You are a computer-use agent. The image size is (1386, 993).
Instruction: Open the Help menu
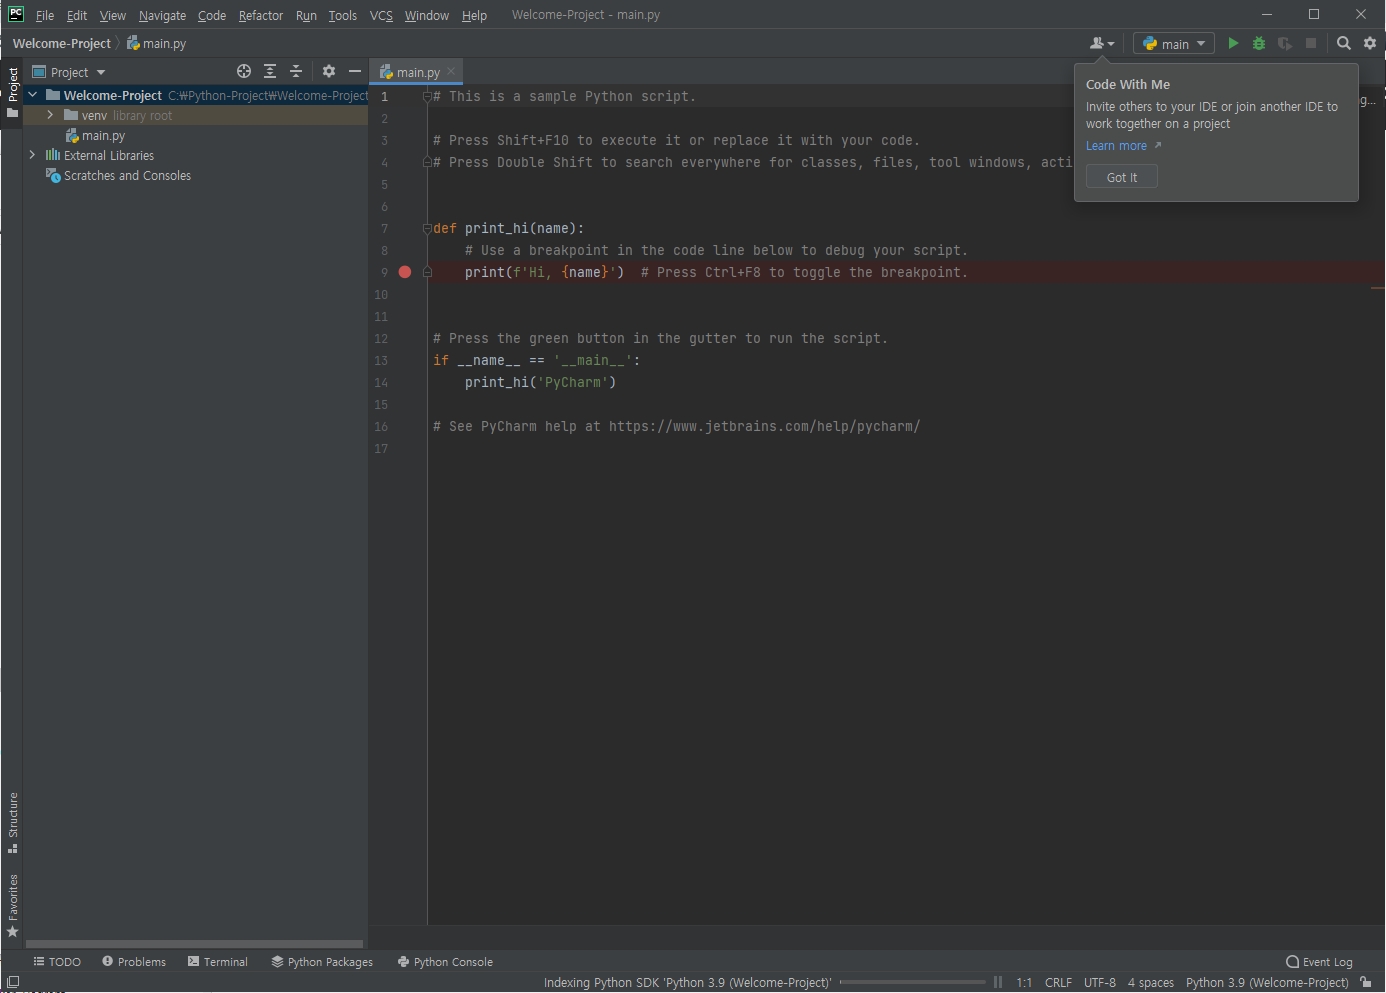click(474, 15)
